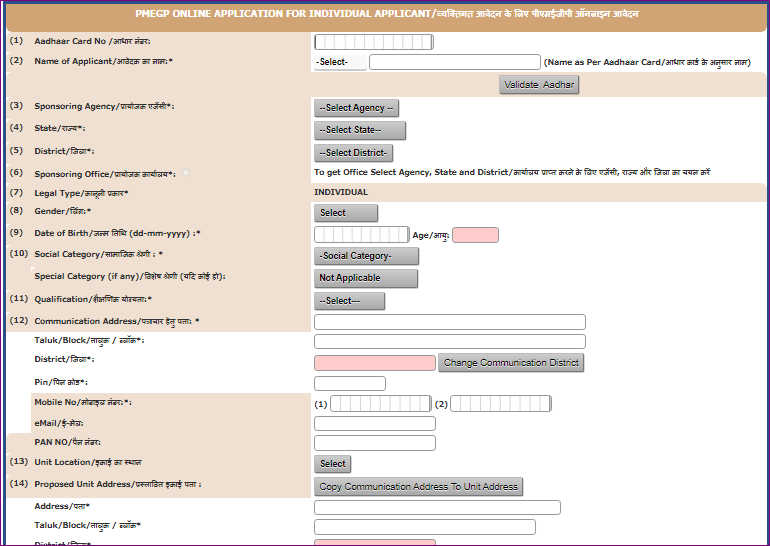Expand the Social Category dropdown

366,256
